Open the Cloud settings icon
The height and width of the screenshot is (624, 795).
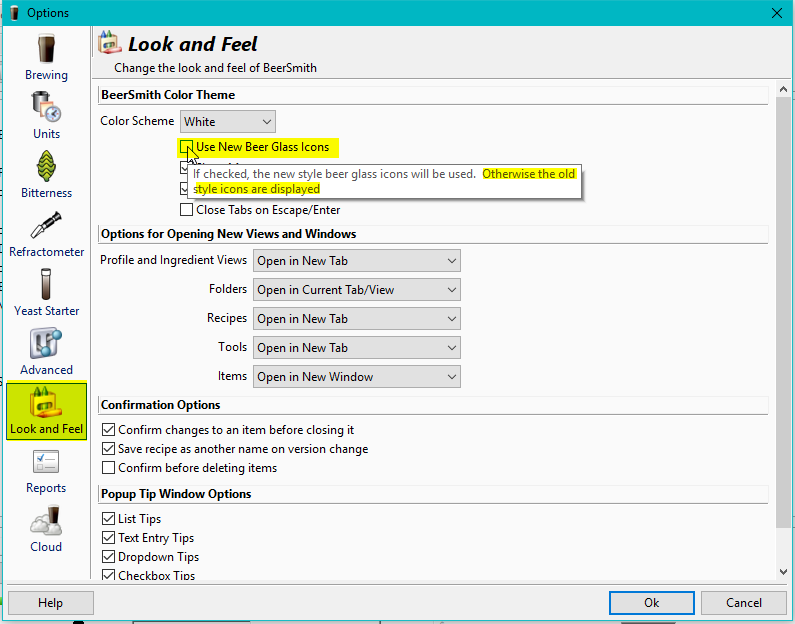(x=46, y=521)
